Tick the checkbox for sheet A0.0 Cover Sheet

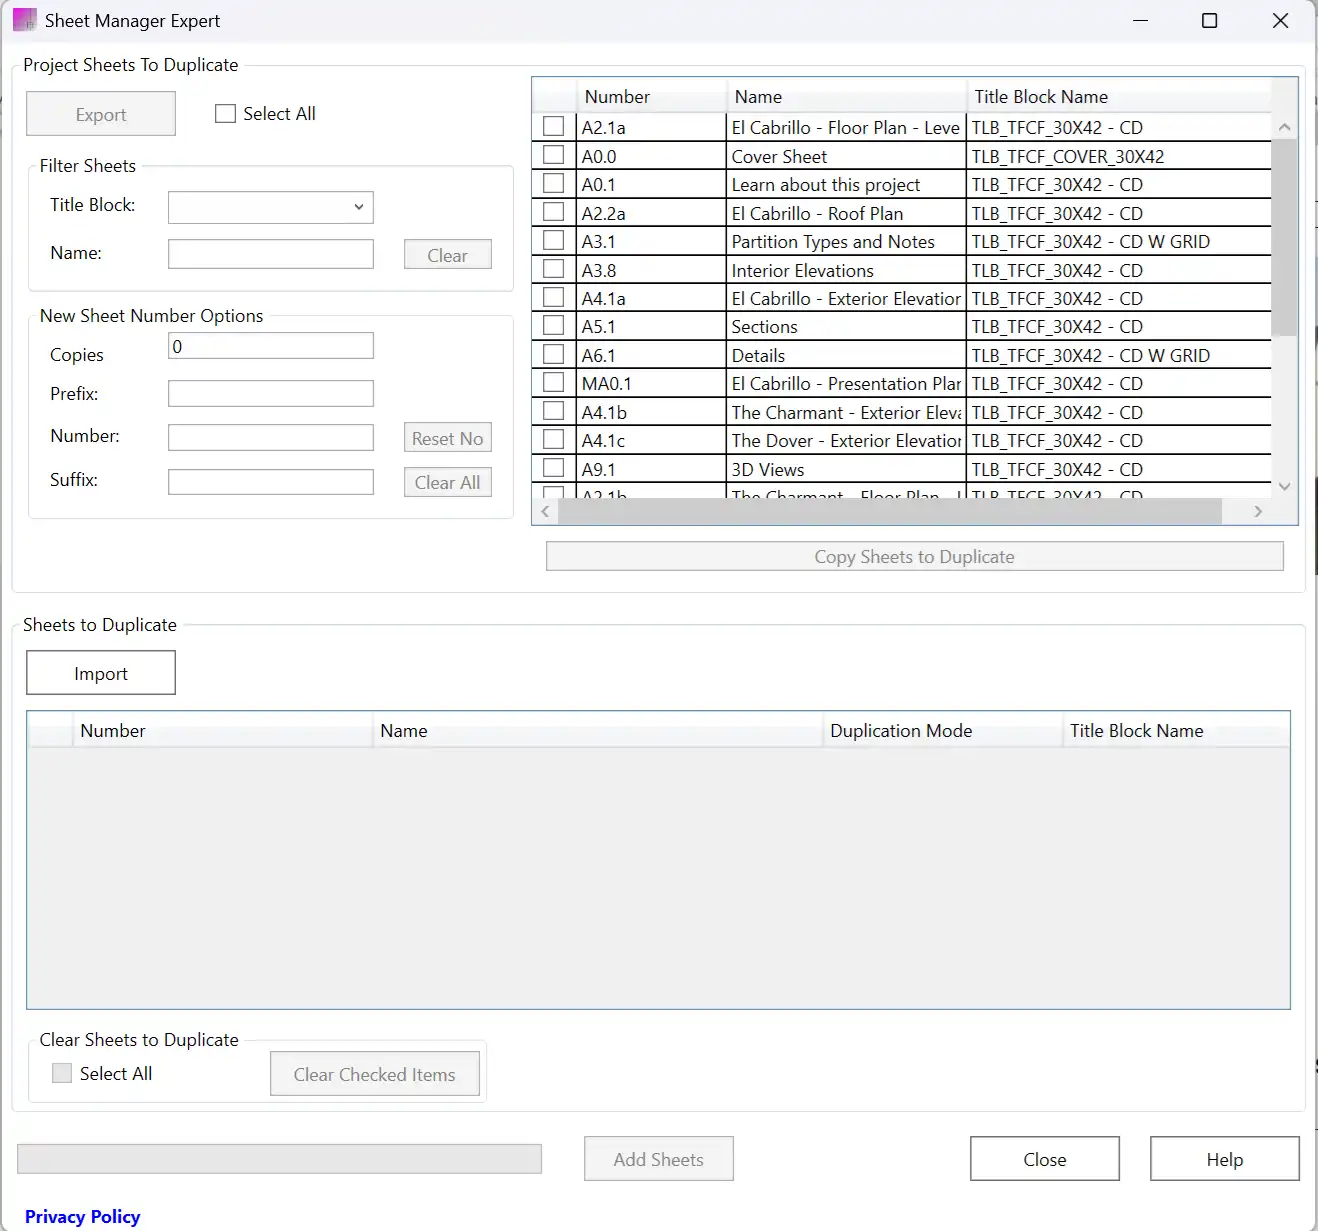pyautogui.click(x=553, y=155)
